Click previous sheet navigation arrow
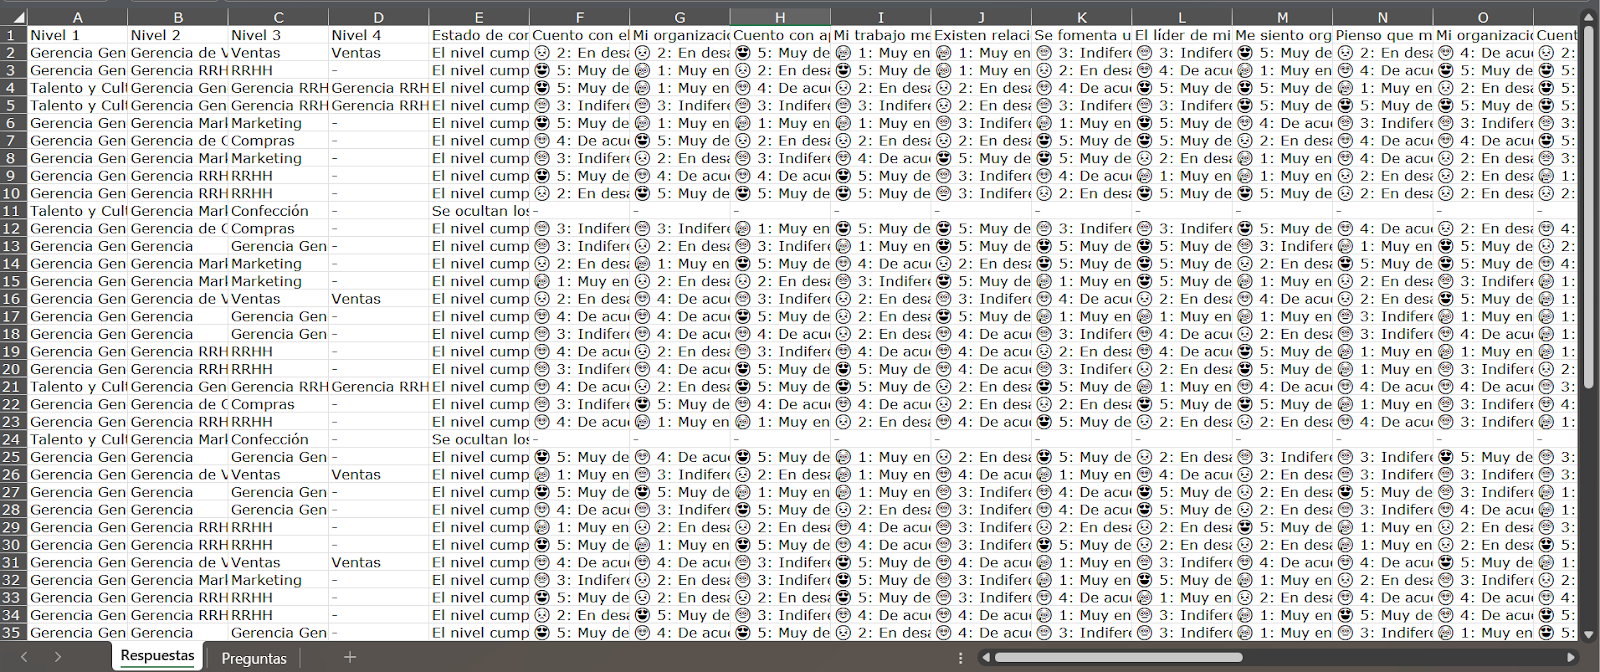The image size is (1600, 672). [25, 657]
